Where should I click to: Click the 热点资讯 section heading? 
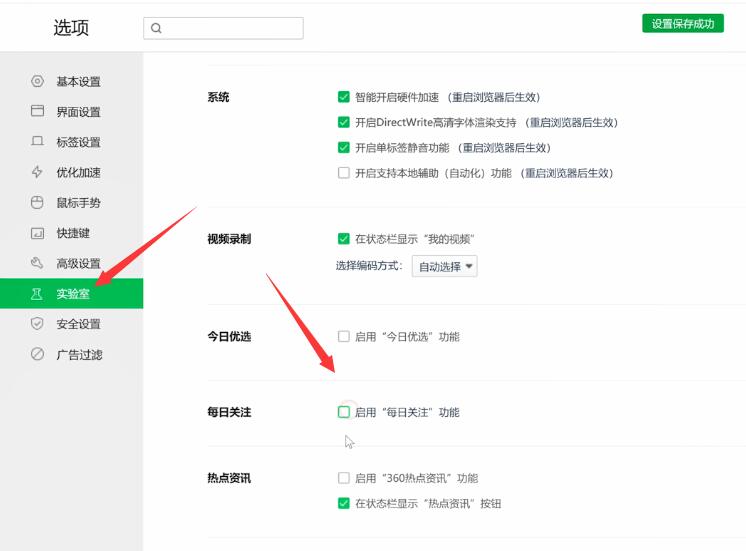(229, 478)
